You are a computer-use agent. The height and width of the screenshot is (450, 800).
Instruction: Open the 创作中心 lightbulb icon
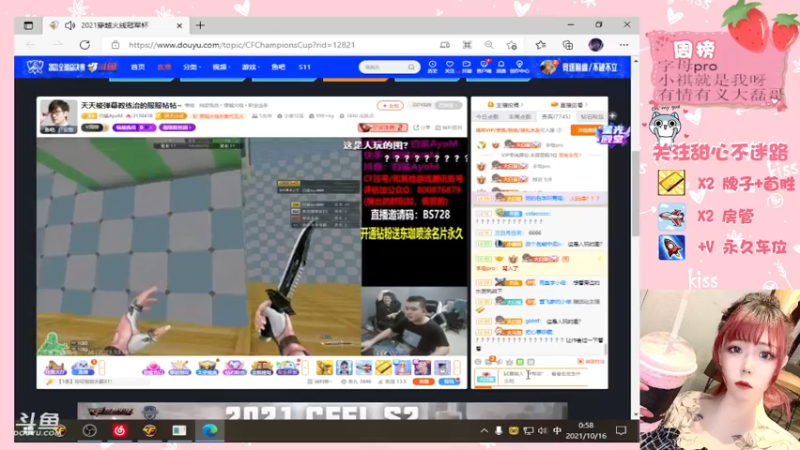tap(519, 67)
